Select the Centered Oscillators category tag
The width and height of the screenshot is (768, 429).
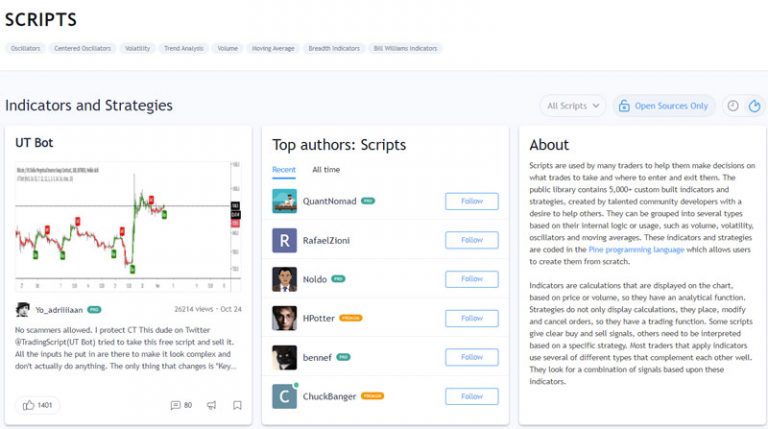pyautogui.click(x=82, y=48)
